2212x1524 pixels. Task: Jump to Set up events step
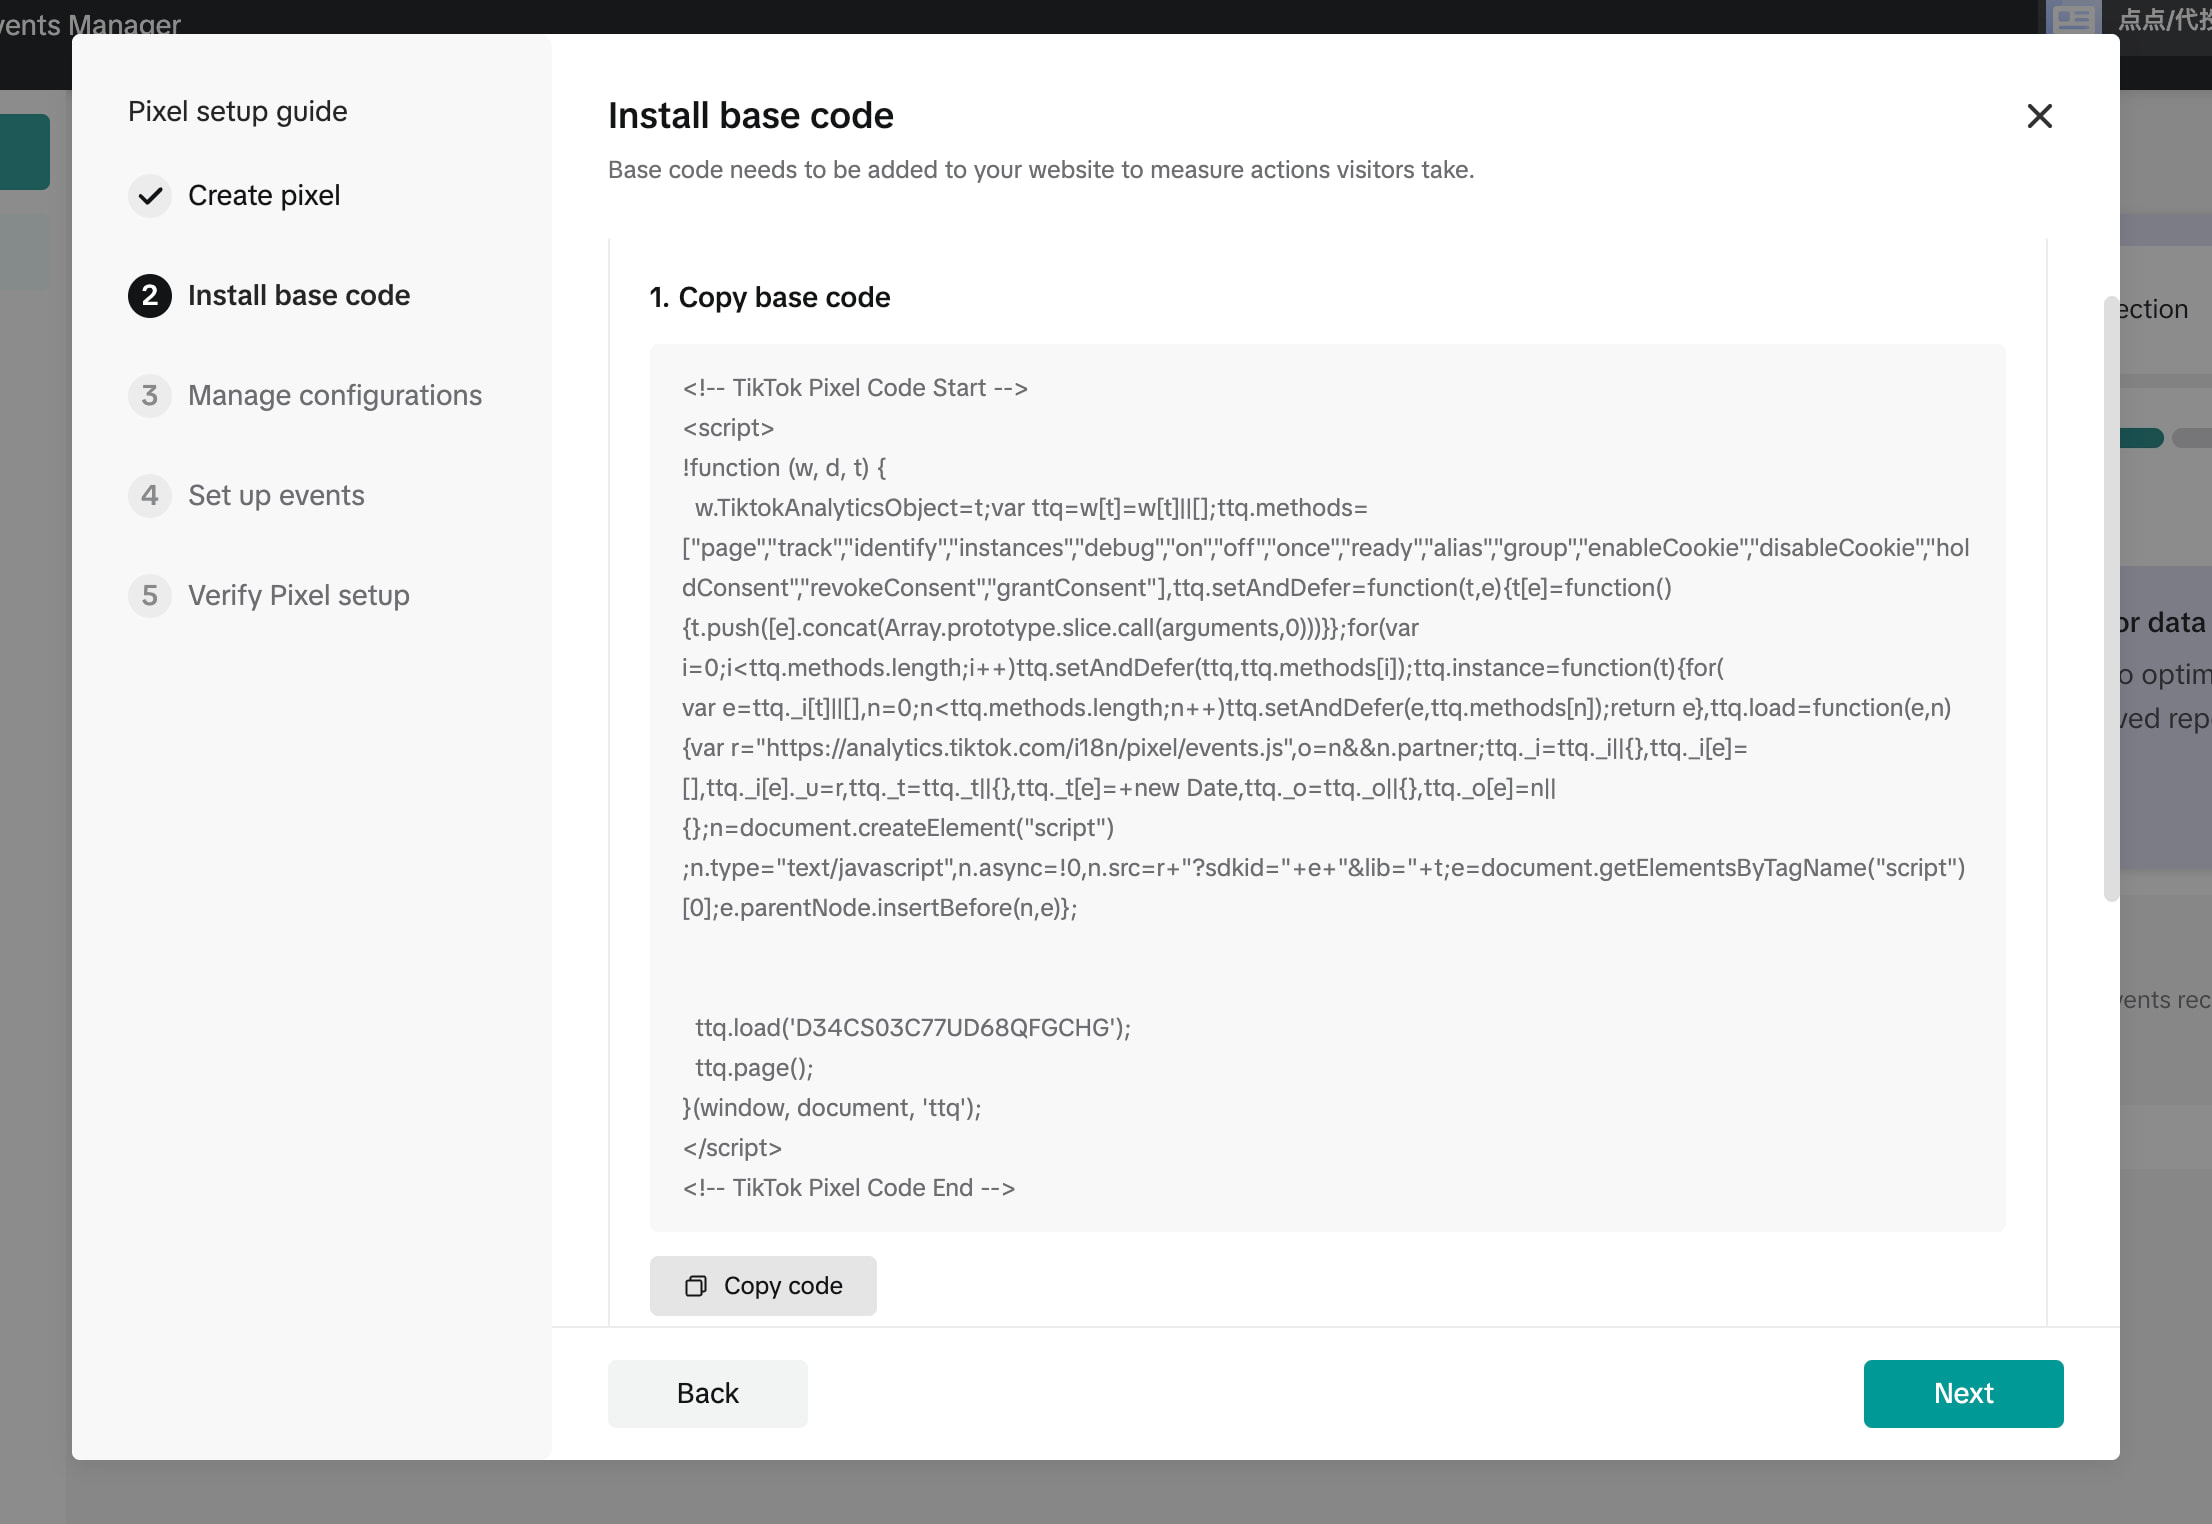click(276, 496)
